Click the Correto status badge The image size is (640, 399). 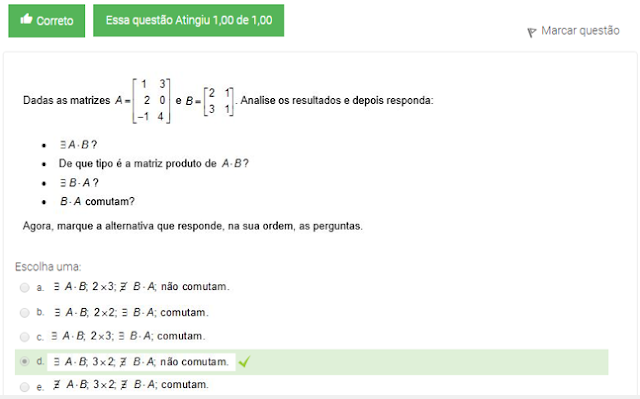pyautogui.click(x=47, y=21)
